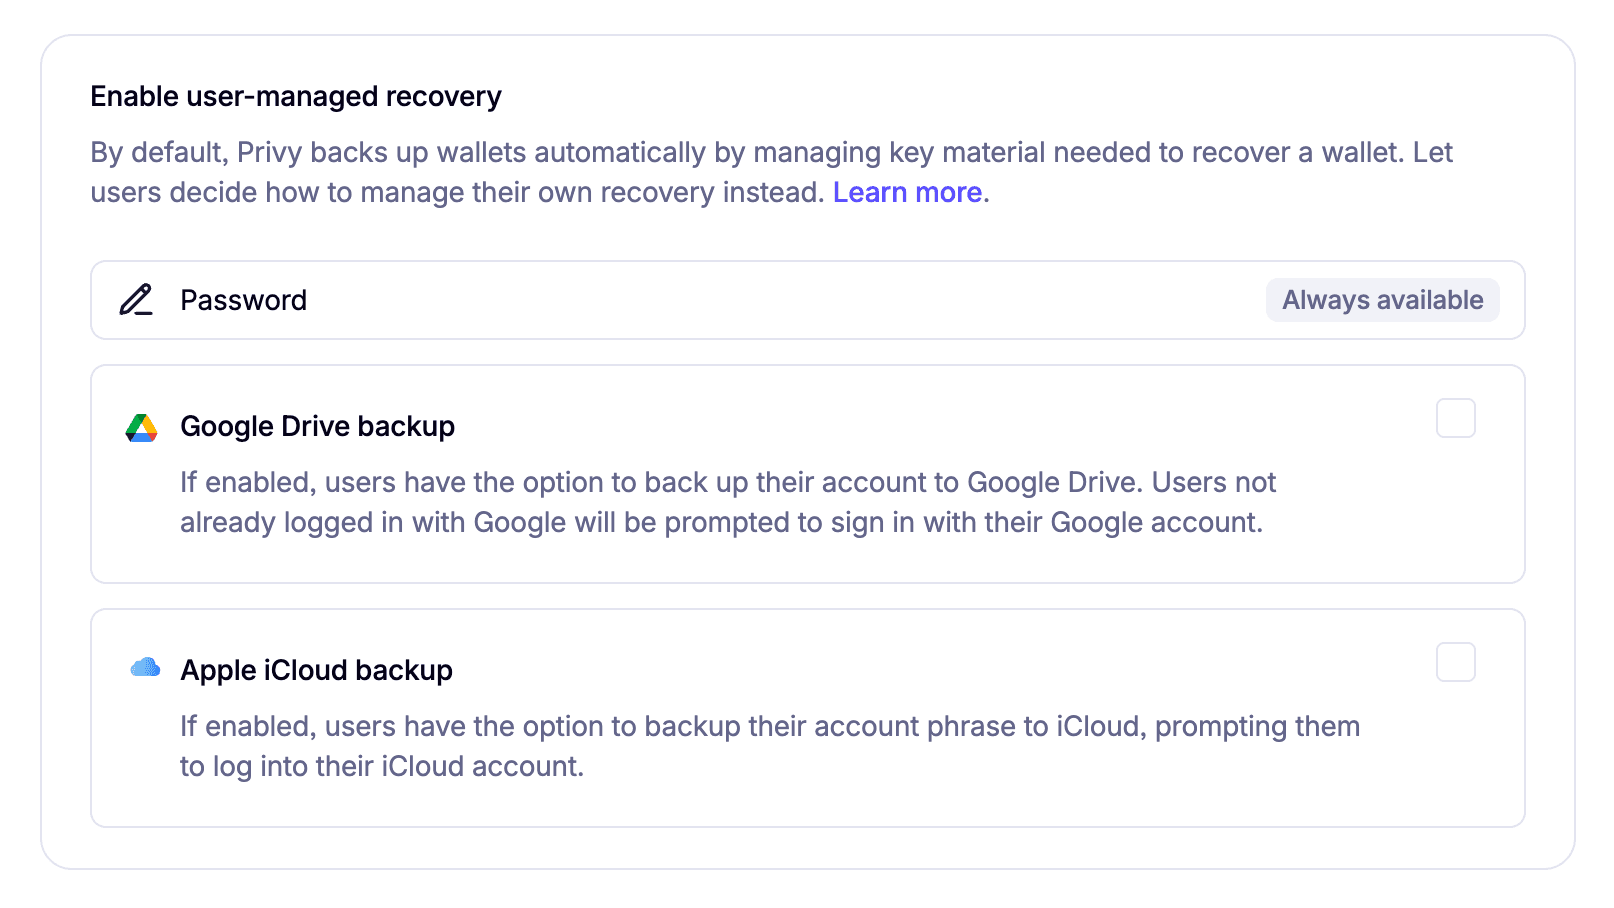Click the Apple iCloud backup title

(316, 670)
